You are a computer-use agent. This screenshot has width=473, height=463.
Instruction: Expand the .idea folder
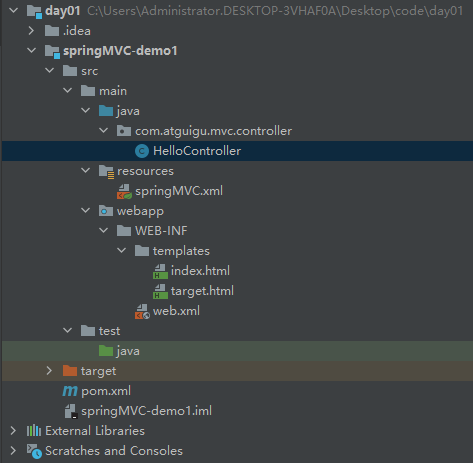point(31,31)
